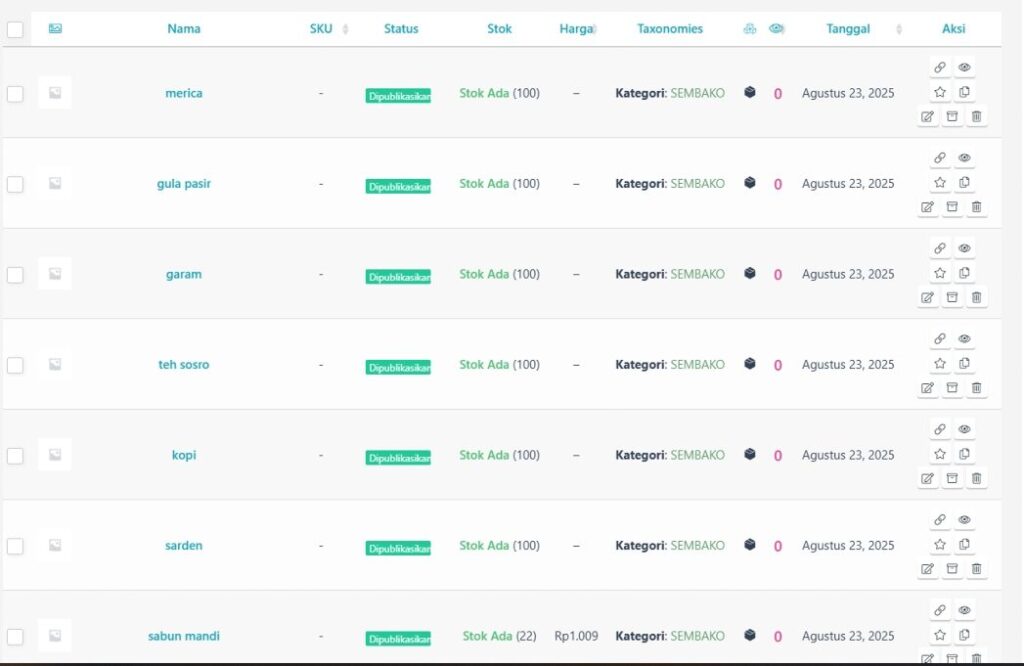1024x666 pixels.
Task: Click the star icon for gula pasir
Action: coord(940,183)
